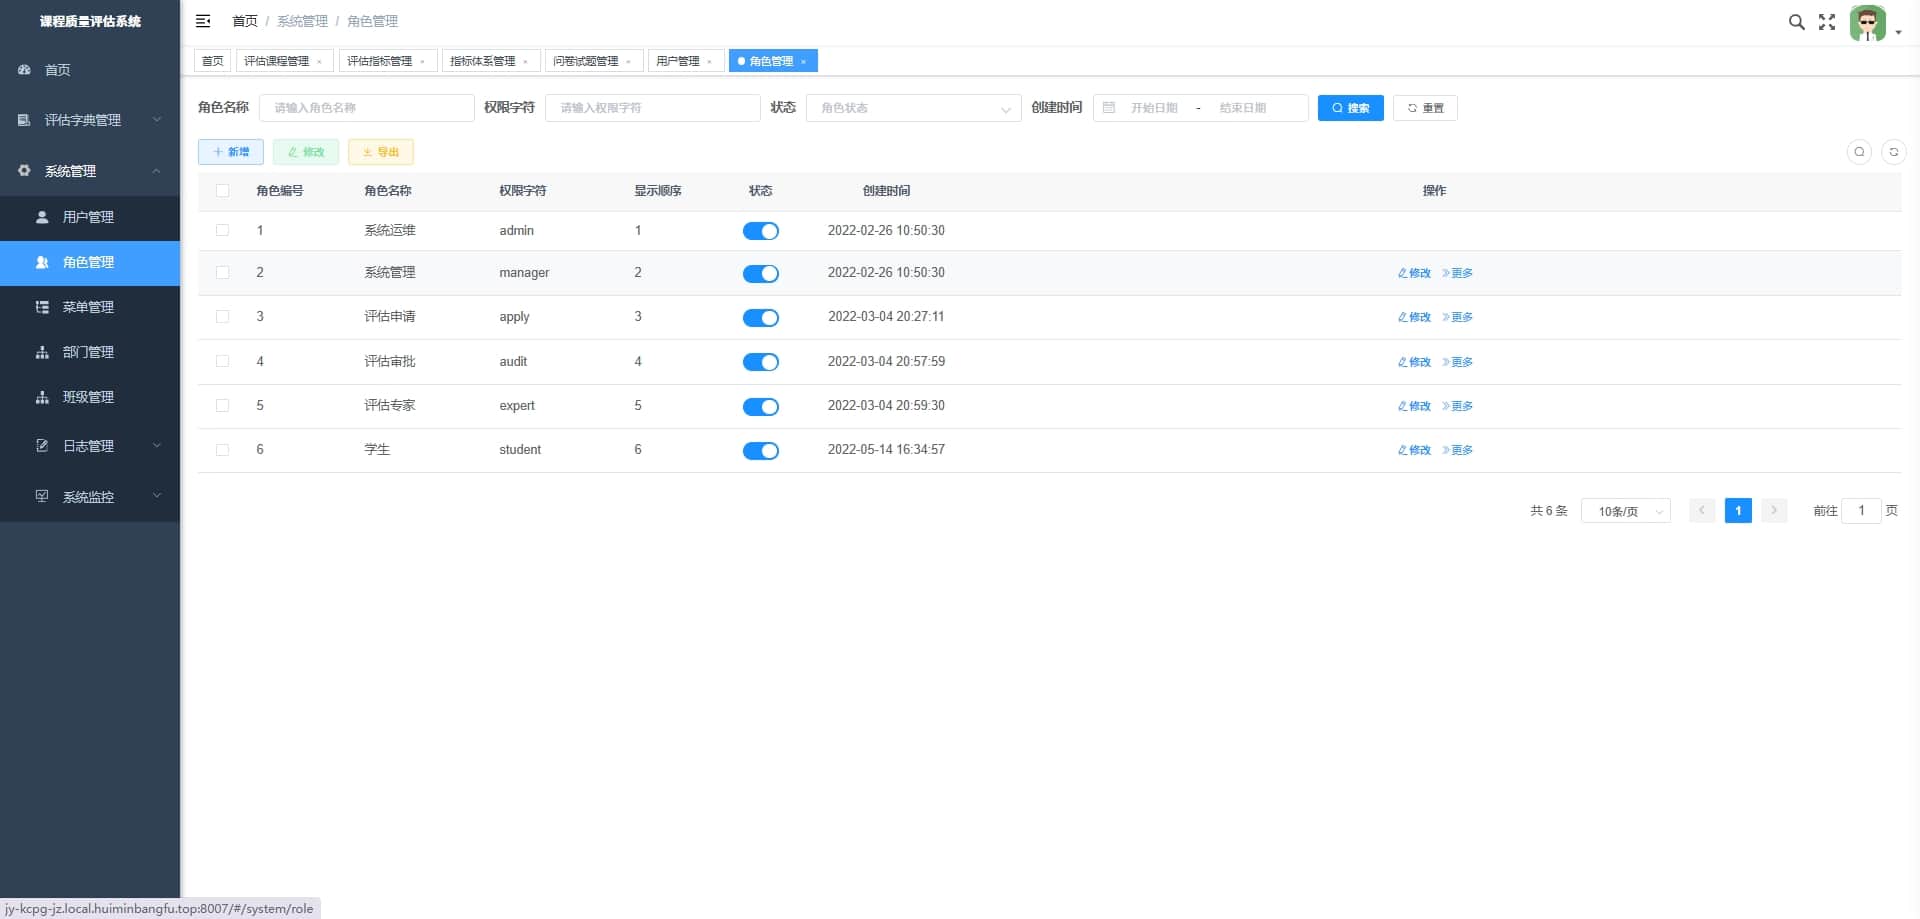Click the 评估字典管理 sidebar icon
This screenshot has width=1920, height=919.
(24, 120)
